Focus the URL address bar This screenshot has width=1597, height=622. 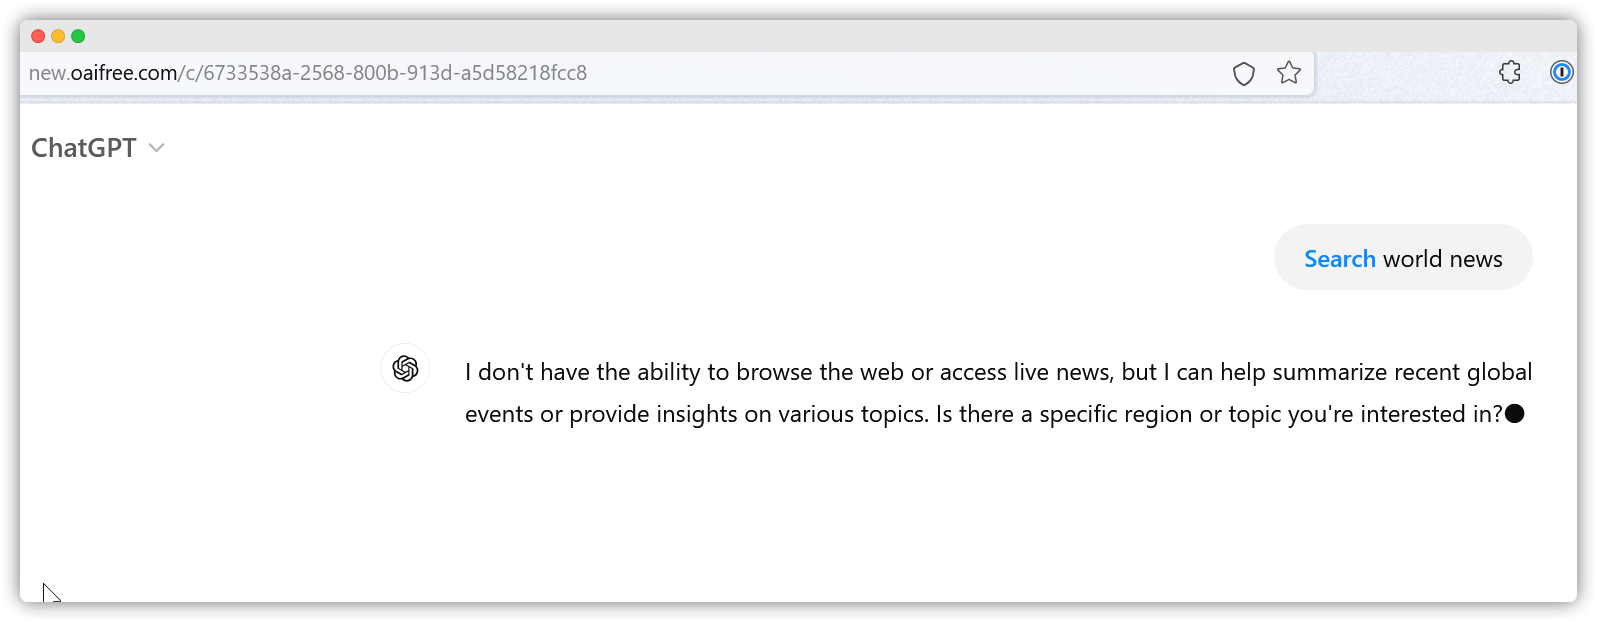point(620,73)
